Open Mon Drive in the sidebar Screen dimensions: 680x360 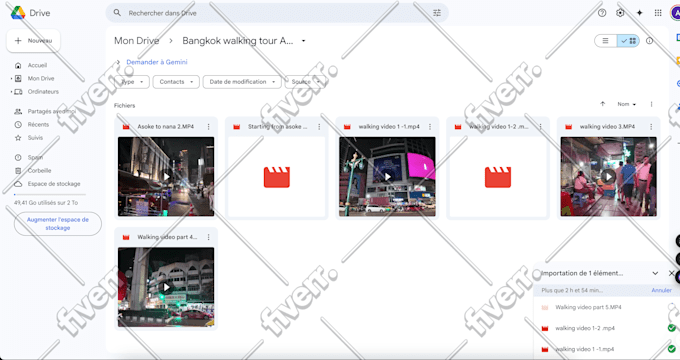(x=41, y=79)
